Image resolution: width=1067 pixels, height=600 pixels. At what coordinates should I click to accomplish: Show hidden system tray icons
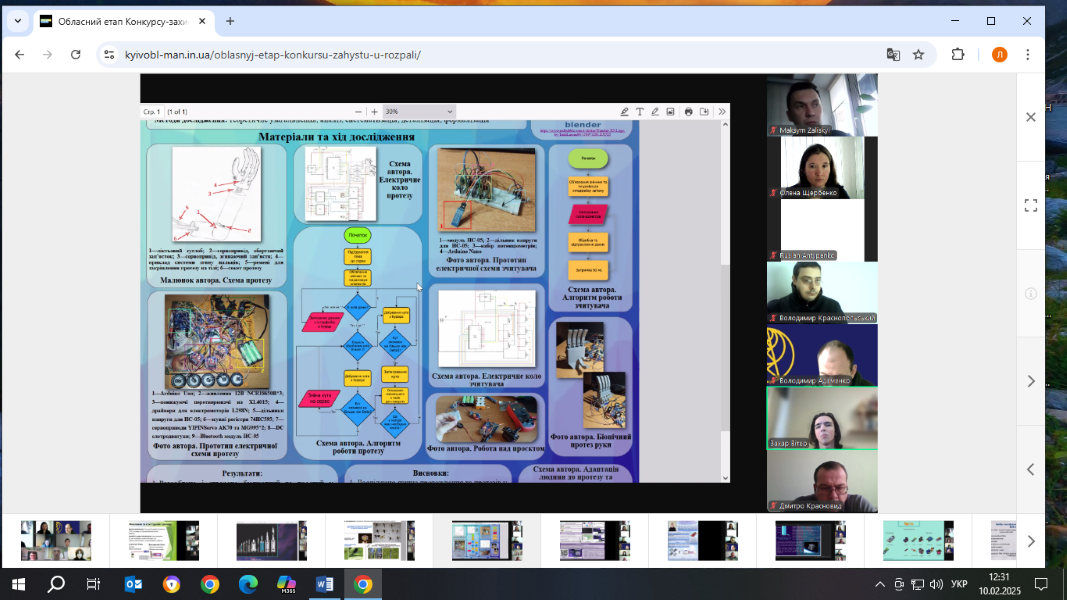pyautogui.click(x=880, y=584)
